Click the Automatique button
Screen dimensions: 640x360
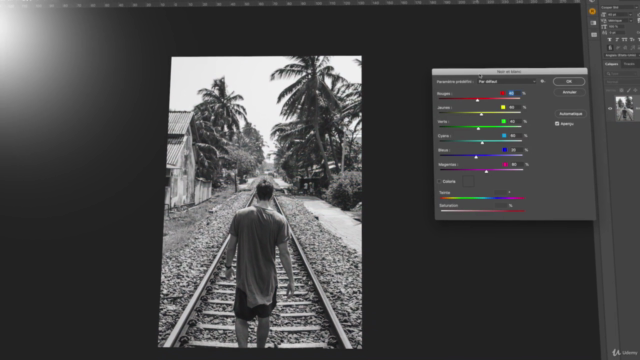pyautogui.click(x=571, y=113)
